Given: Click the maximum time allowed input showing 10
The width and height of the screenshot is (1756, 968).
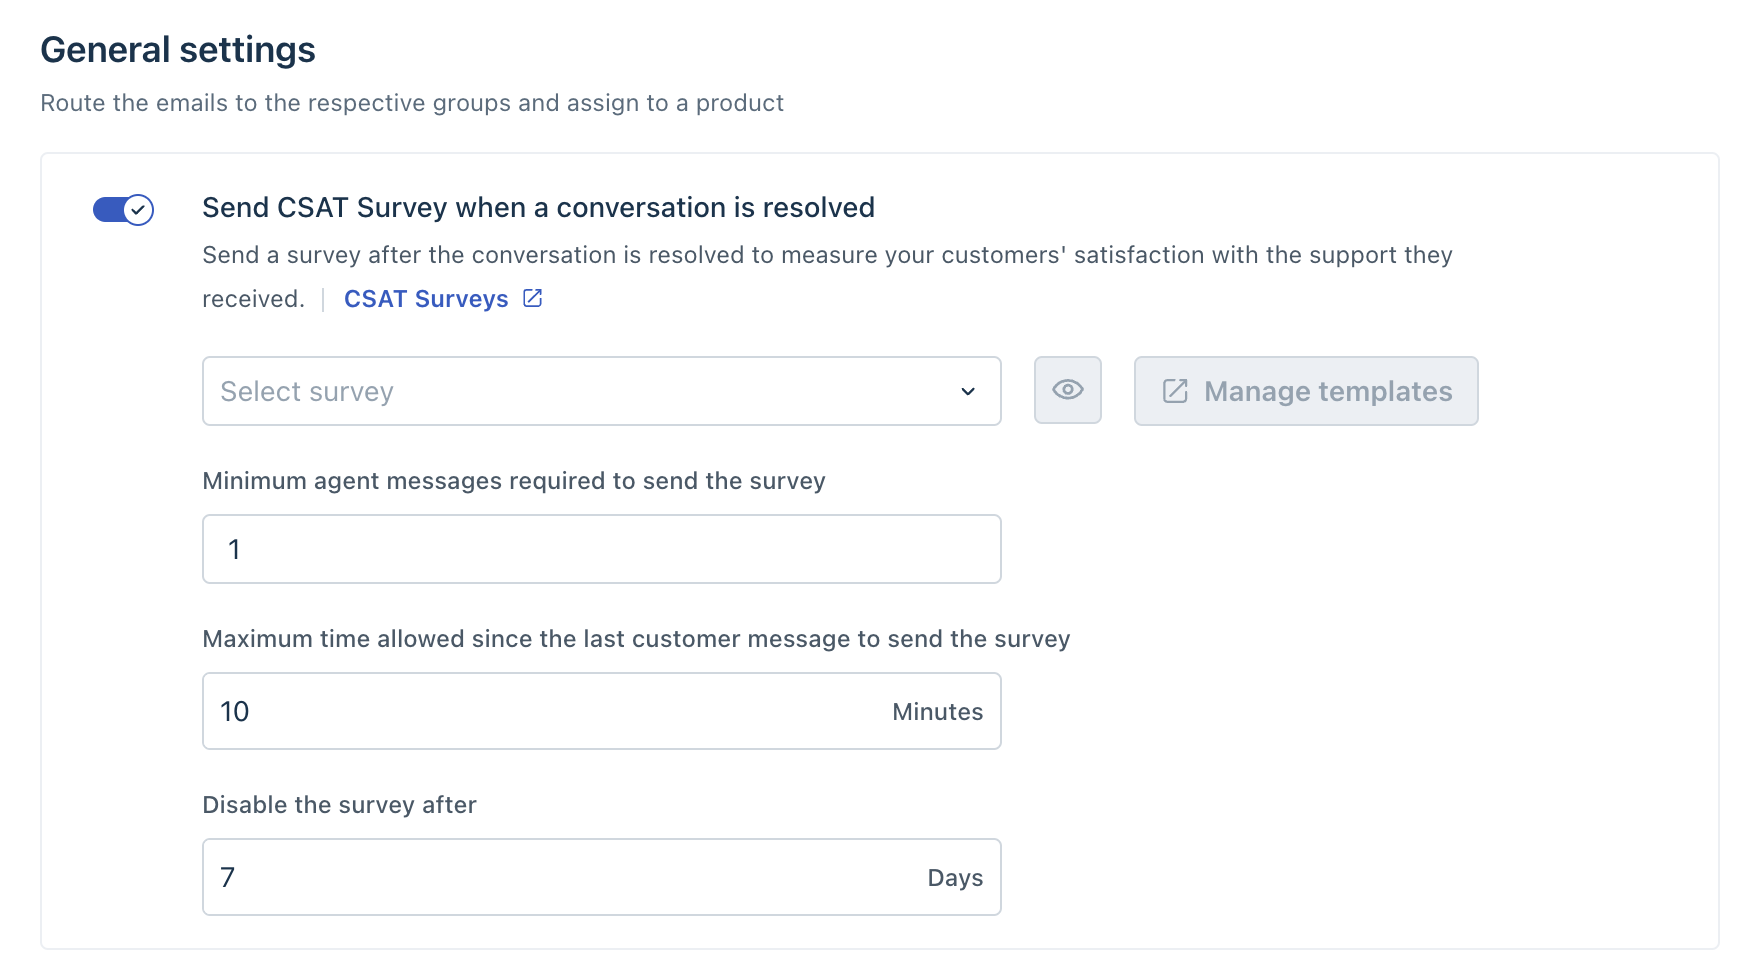Looking at the screenshot, I should (x=540, y=711).
